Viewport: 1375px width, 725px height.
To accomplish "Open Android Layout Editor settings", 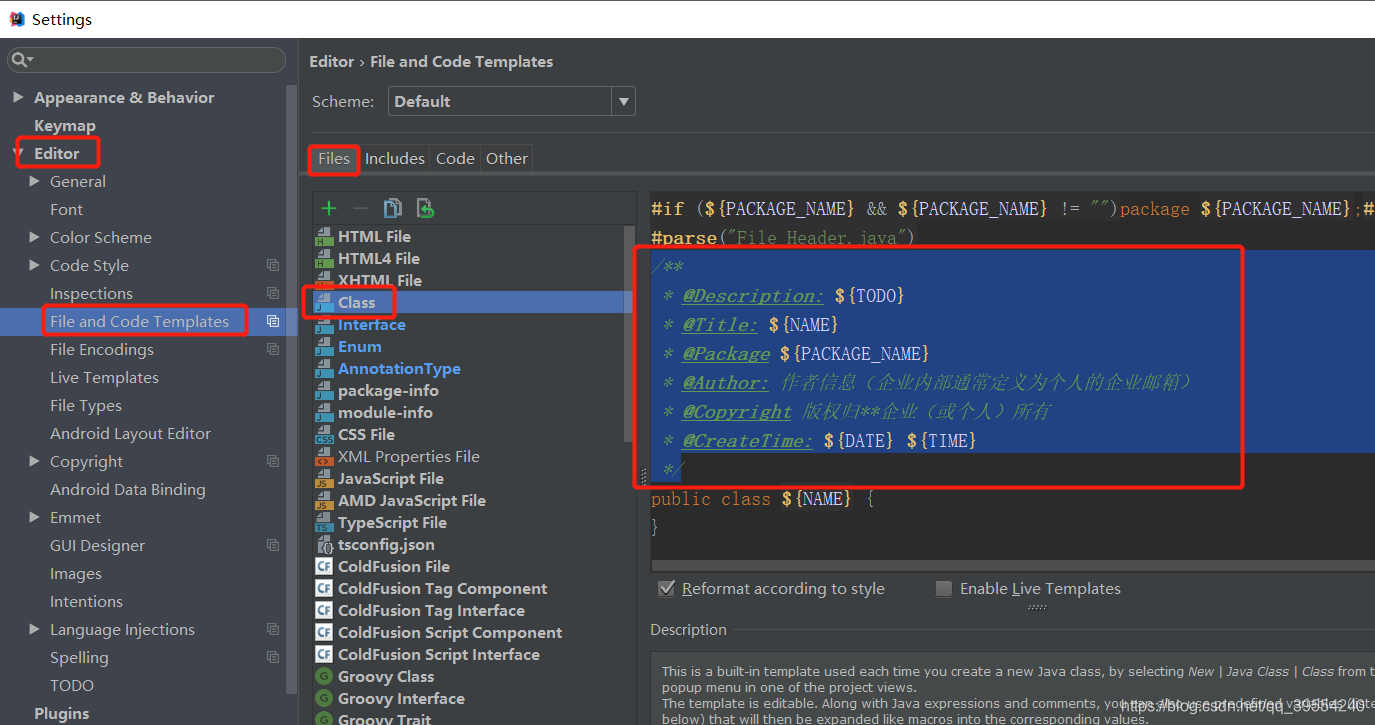I will pyautogui.click(x=130, y=433).
